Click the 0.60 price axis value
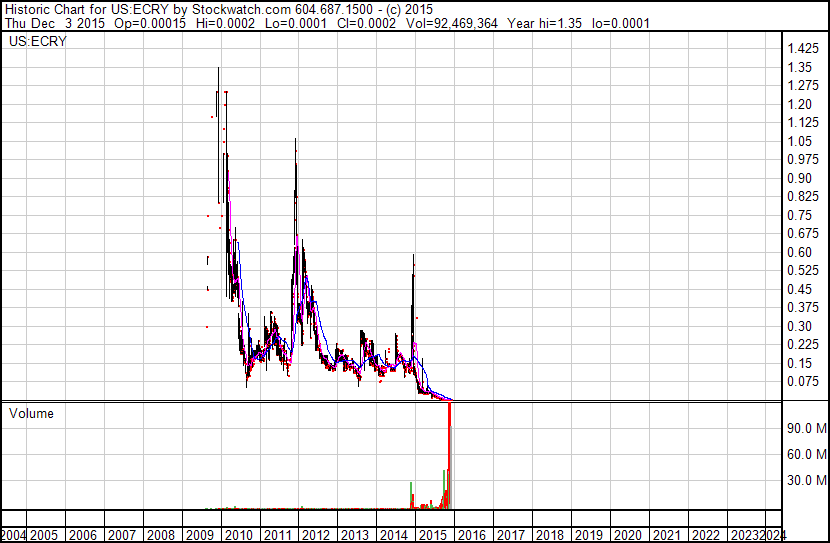The image size is (830, 543). (x=799, y=252)
